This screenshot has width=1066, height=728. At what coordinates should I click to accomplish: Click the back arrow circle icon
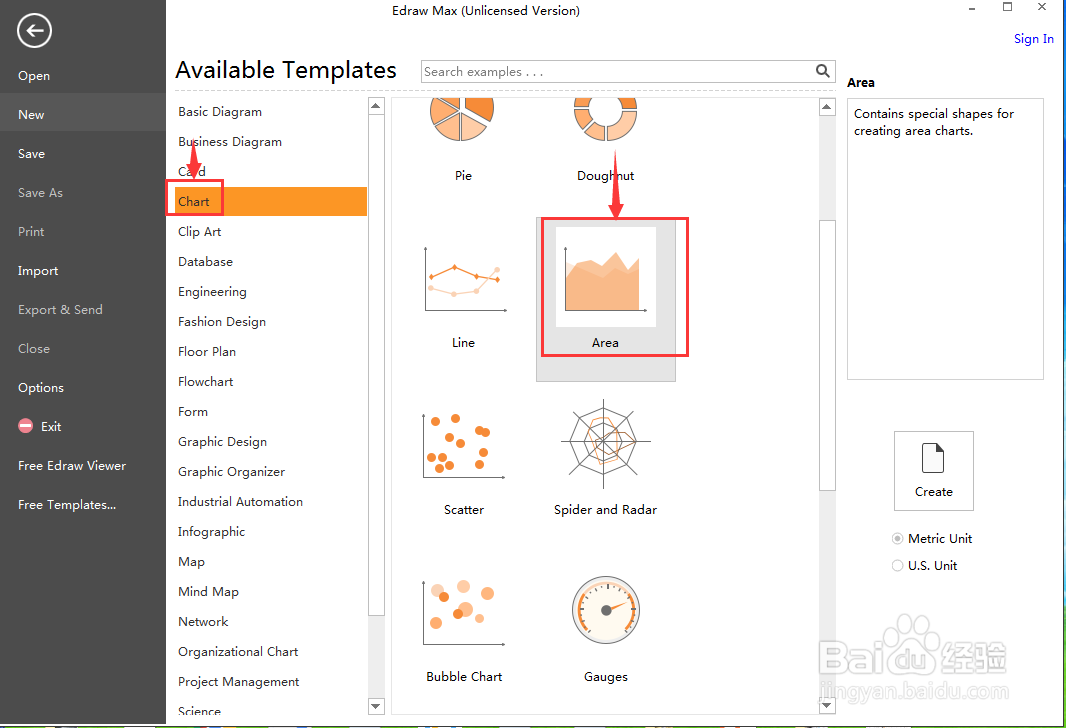tap(34, 31)
